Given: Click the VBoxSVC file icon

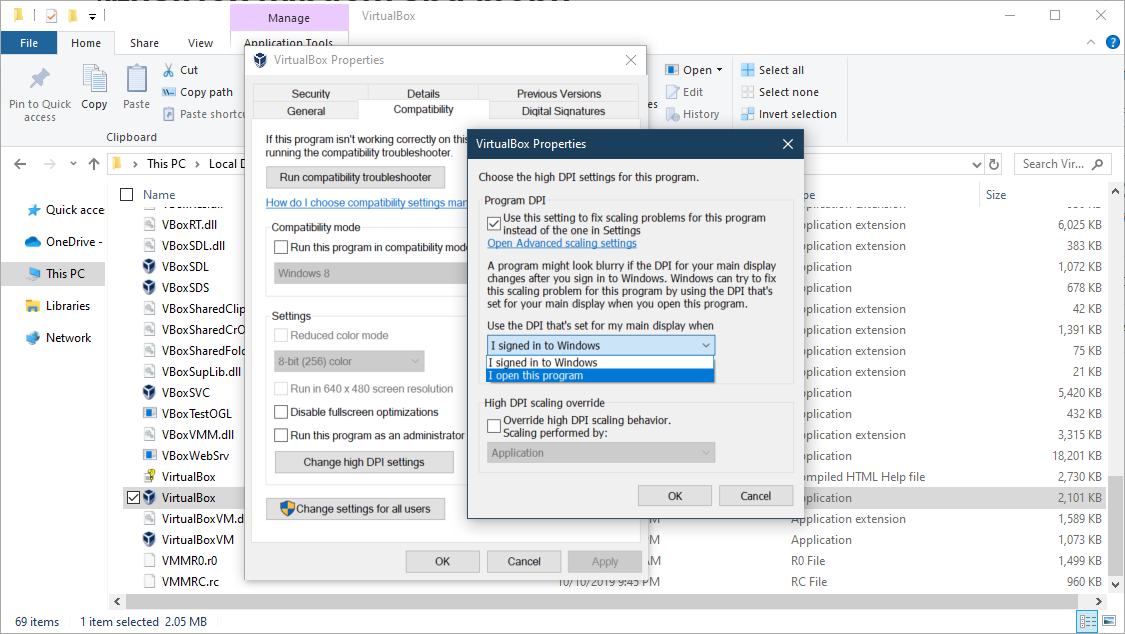Looking at the screenshot, I should [149, 393].
